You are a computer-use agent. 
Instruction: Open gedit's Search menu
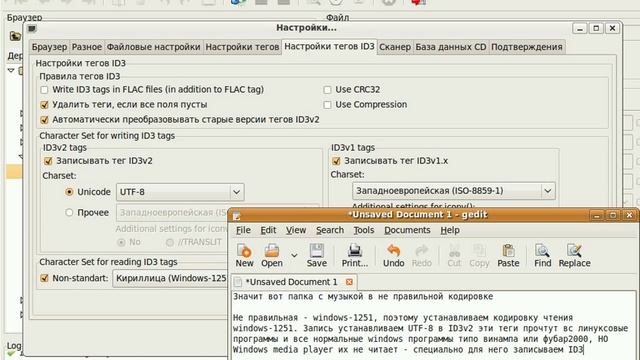click(x=330, y=230)
